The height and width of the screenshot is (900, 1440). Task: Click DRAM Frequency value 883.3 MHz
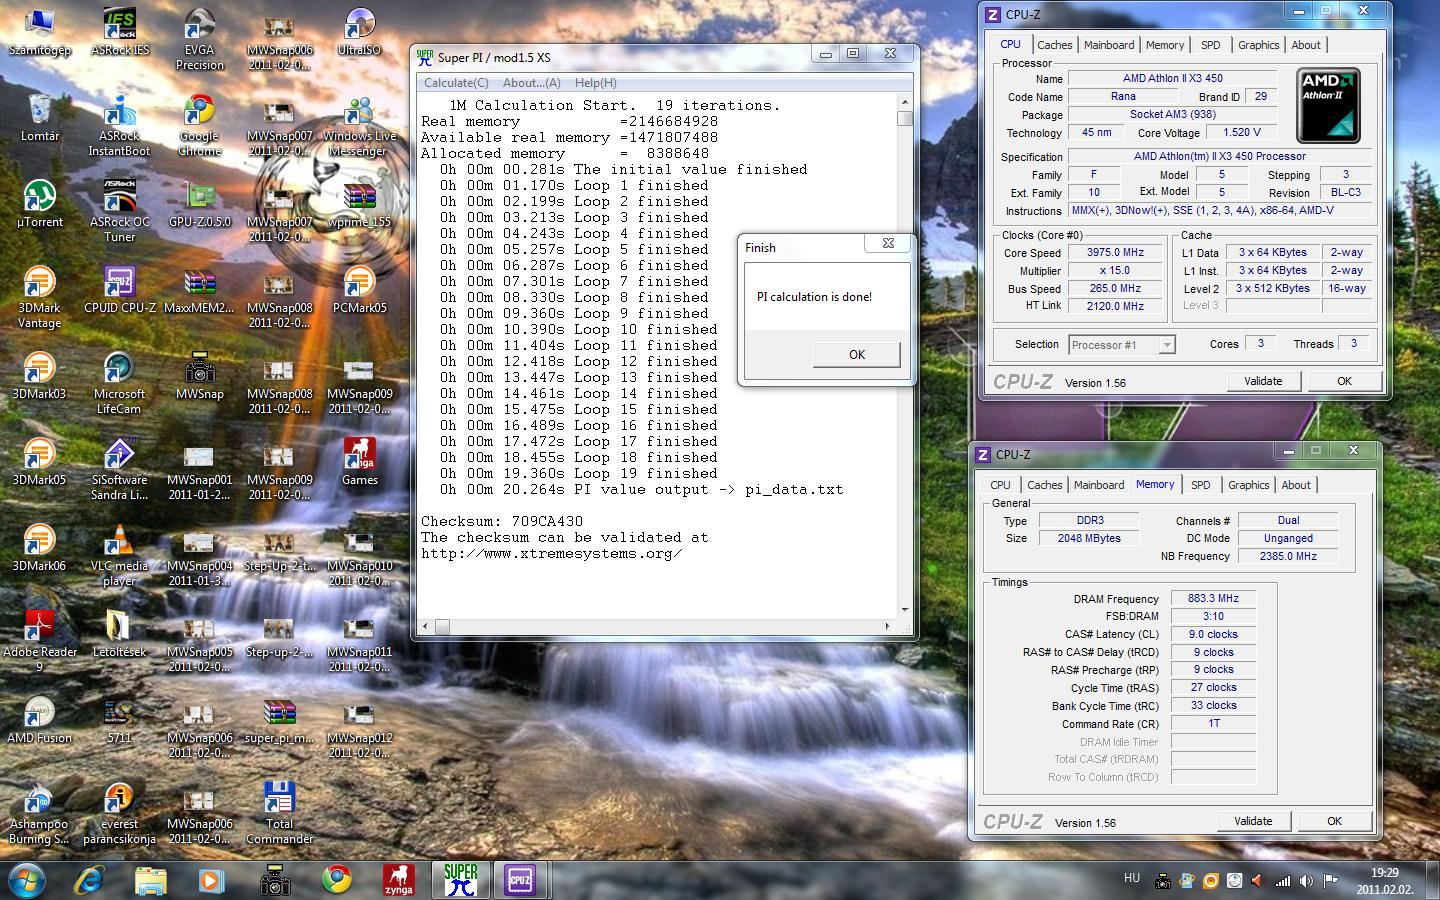point(1213,599)
